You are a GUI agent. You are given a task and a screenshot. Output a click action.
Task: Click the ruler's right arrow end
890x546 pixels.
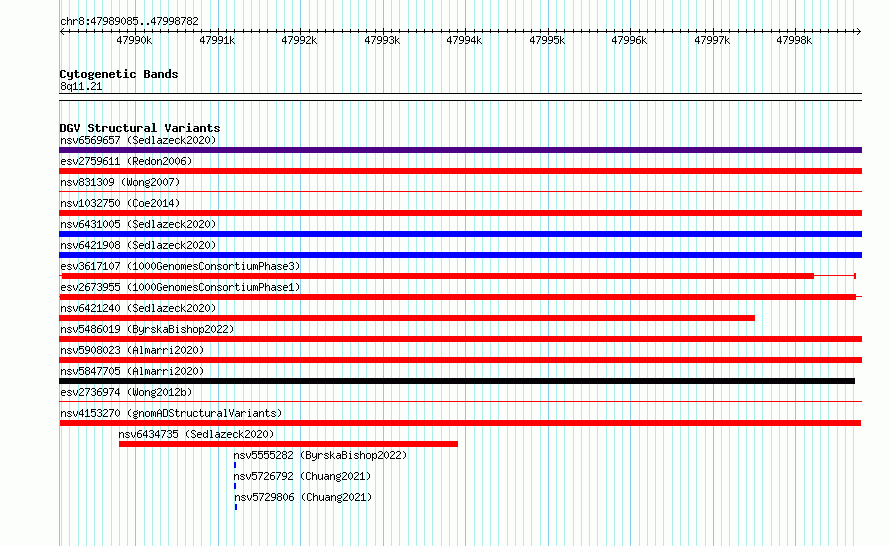tap(859, 32)
